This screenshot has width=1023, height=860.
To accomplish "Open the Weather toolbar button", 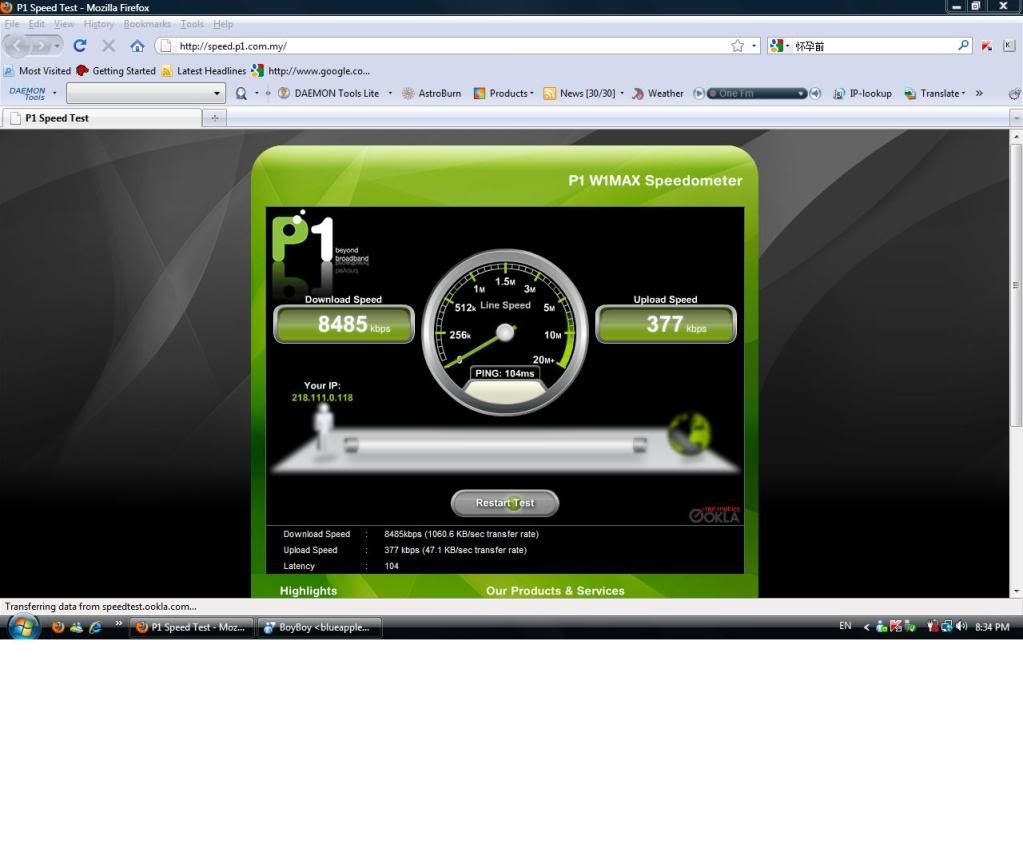I will [658, 93].
